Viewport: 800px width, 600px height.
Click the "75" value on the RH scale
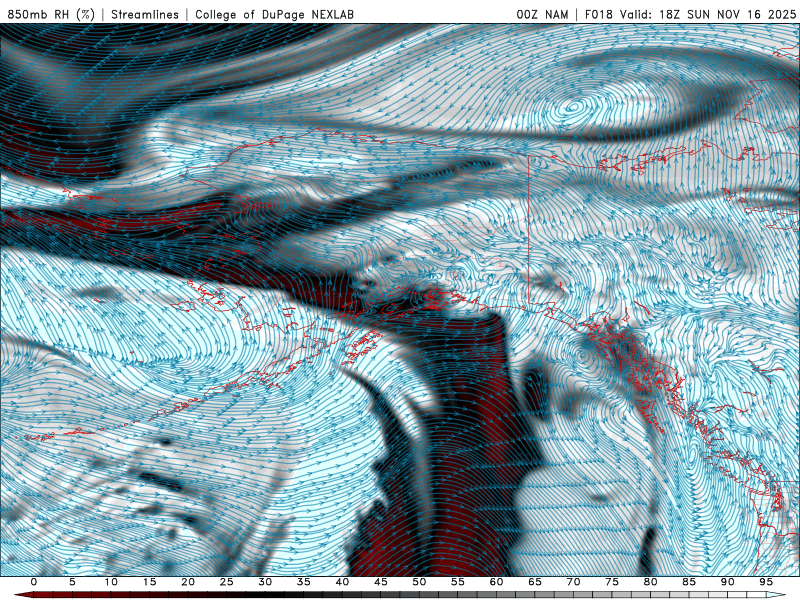click(612, 582)
